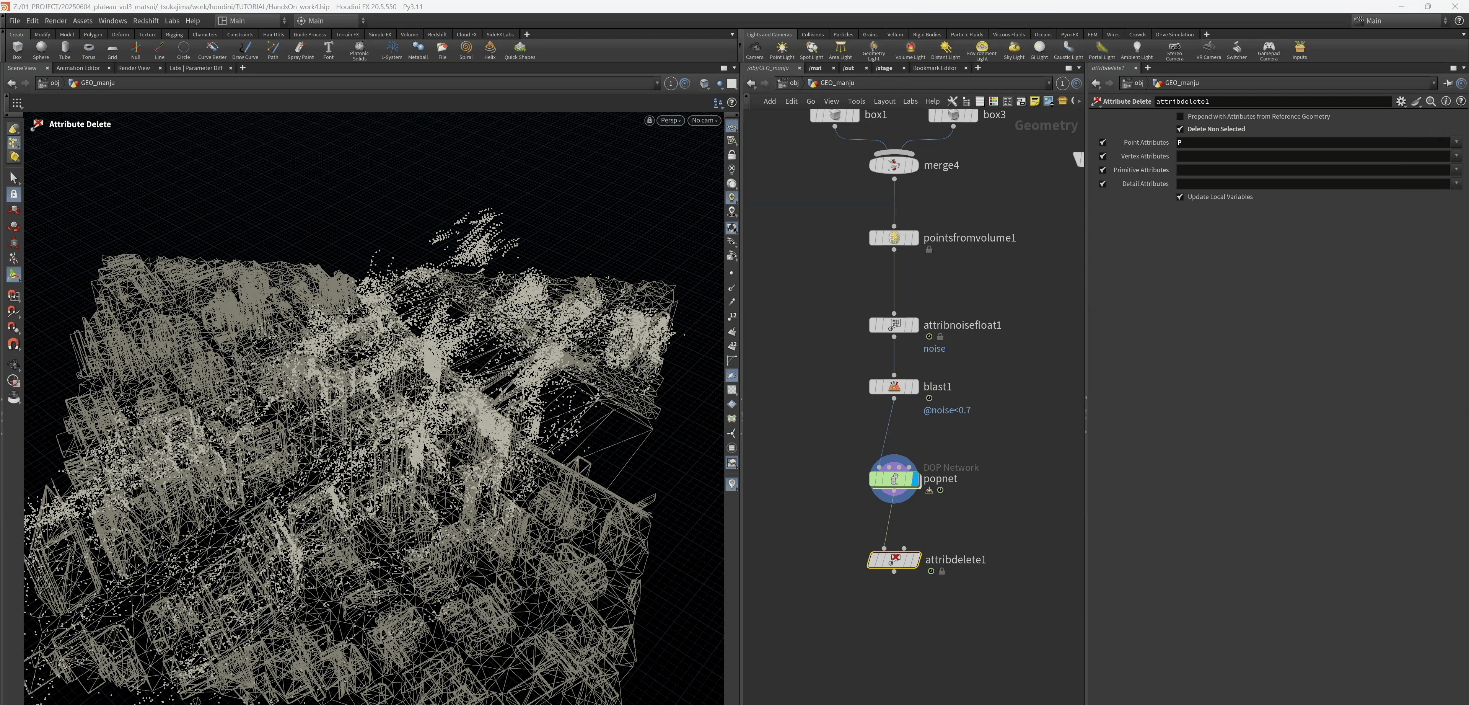1469x705 pixels.
Task: Open the Render menu
Action: tap(55, 20)
